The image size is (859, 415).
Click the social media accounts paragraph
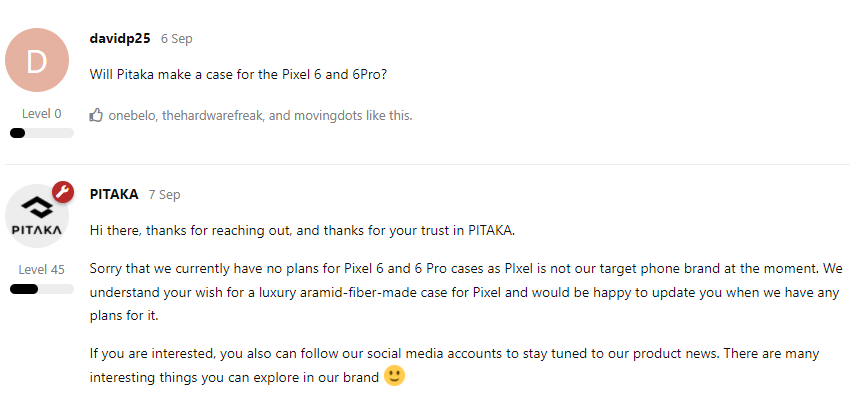(x=454, y=365)
